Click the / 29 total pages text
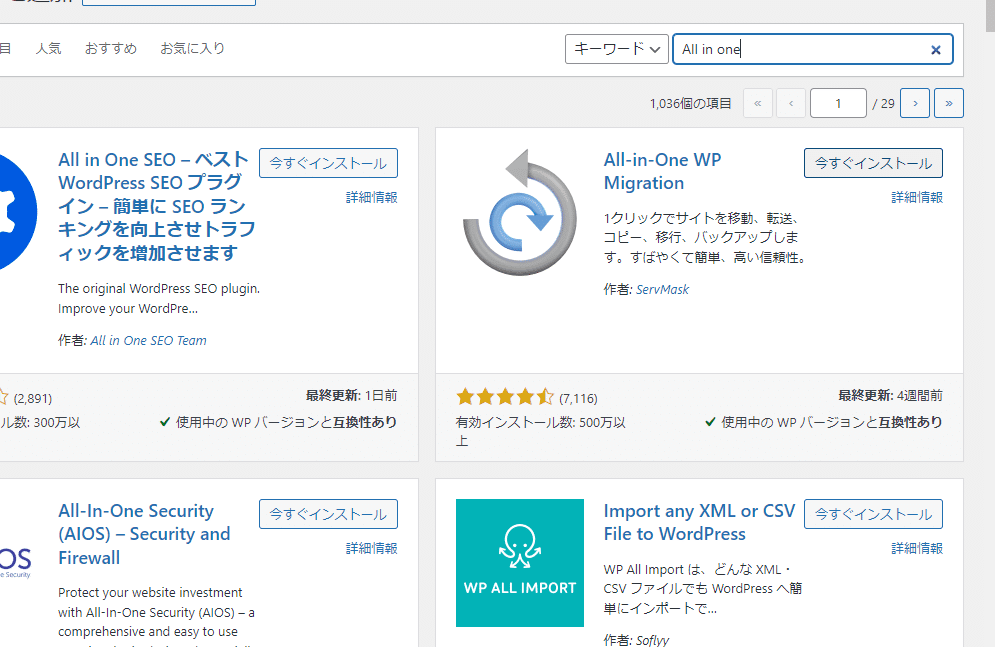This screenshot has width=995, height=647. tap(883, 103)
